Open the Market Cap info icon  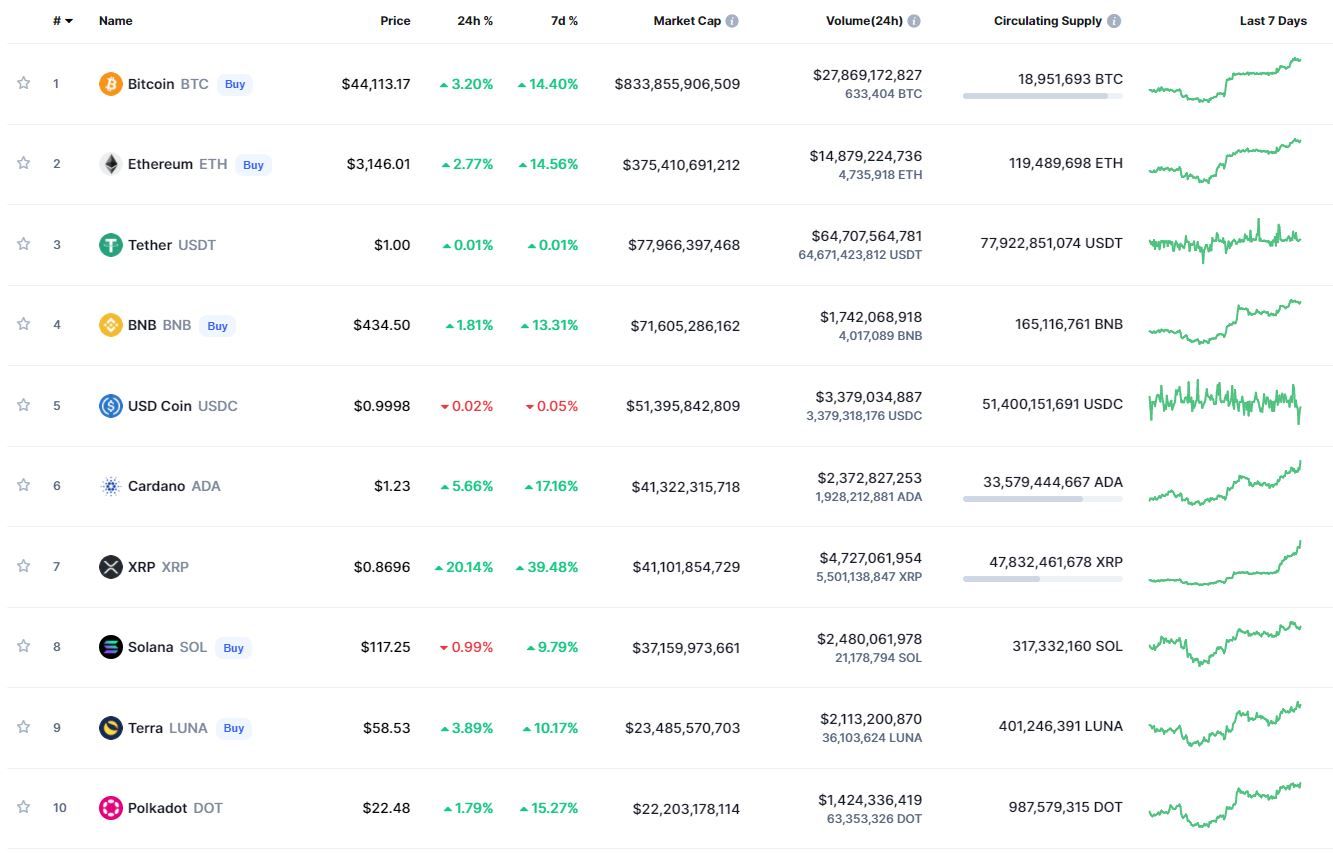[732, 21]
